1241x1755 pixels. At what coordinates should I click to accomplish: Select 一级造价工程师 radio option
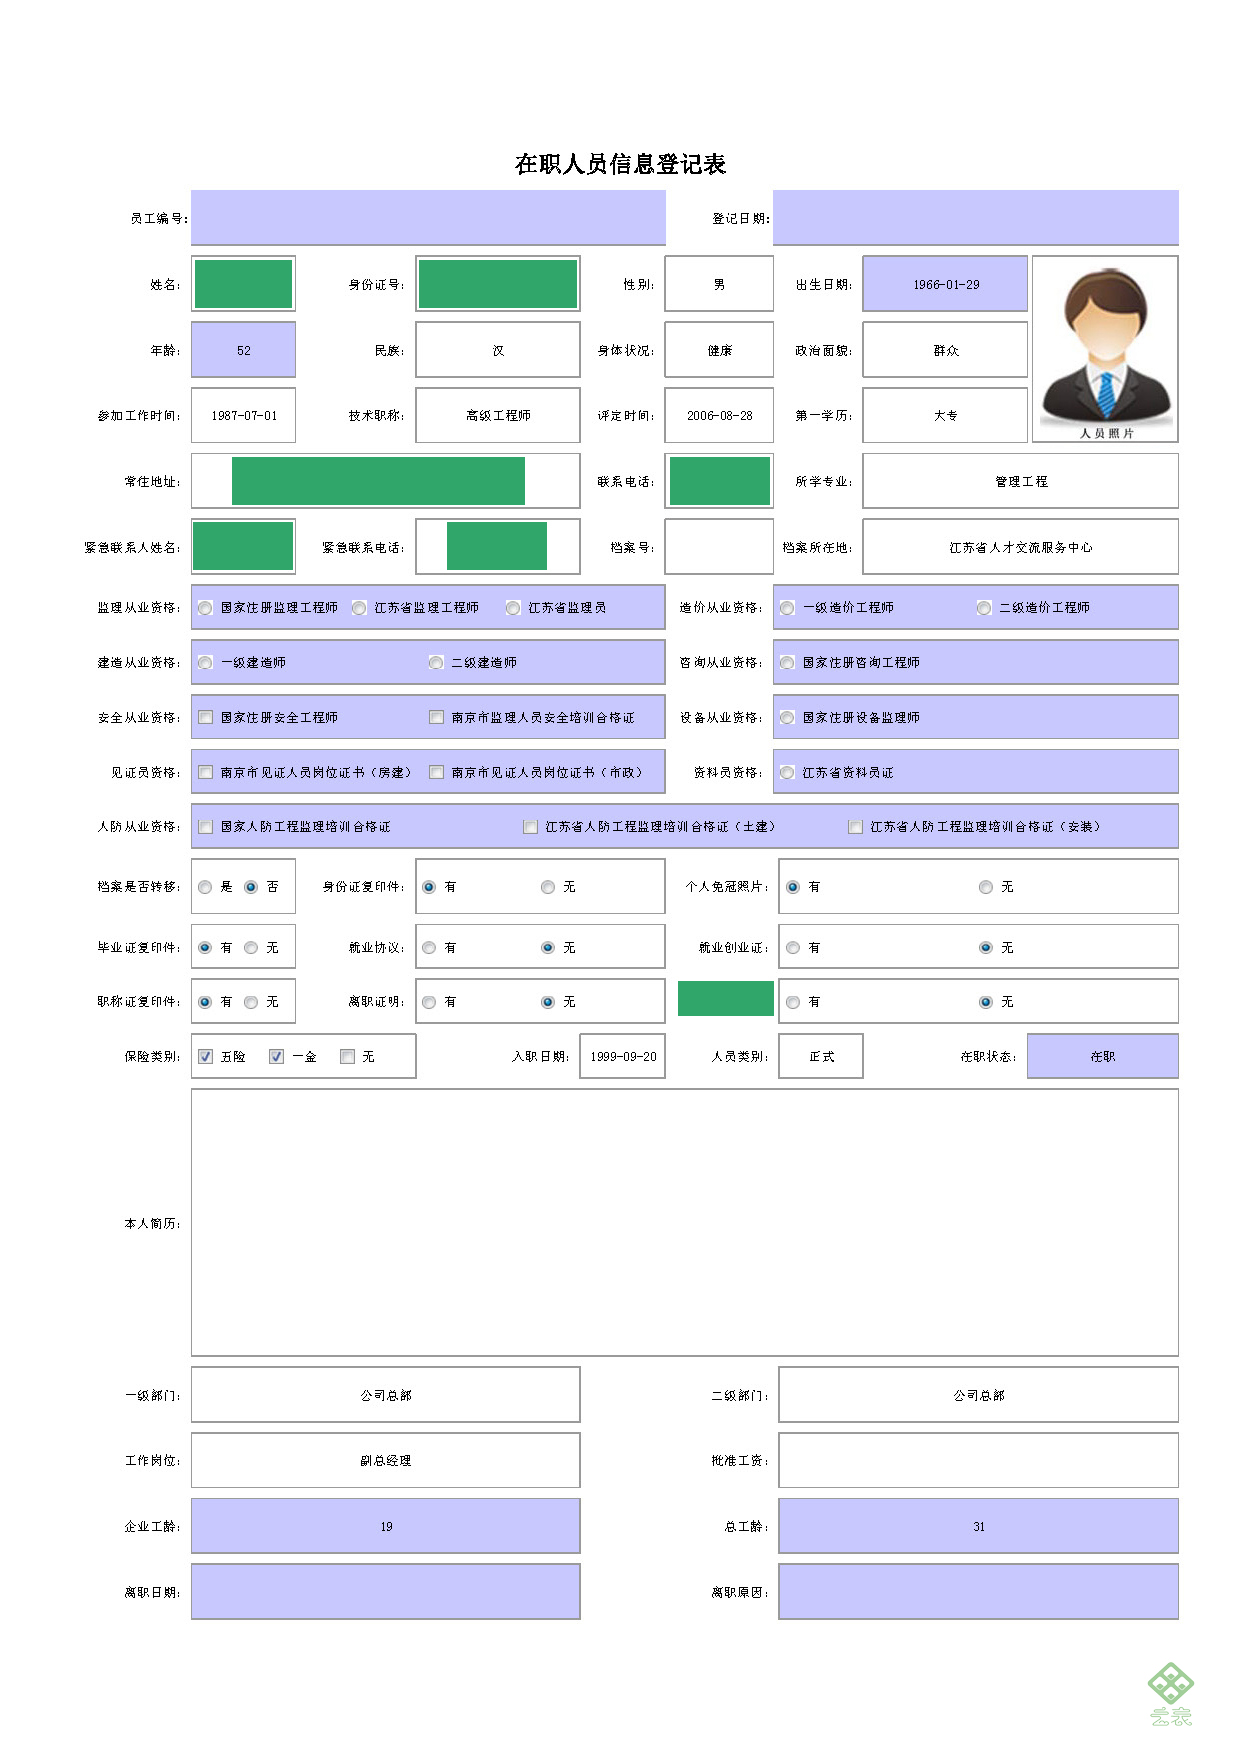[x=787, y=608]
